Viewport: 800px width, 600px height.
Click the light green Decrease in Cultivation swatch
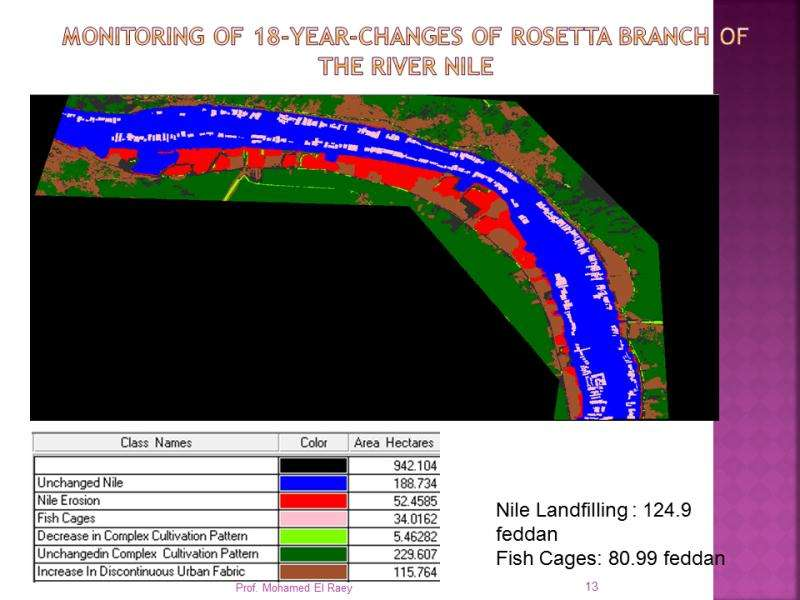[x=313, y=536]
